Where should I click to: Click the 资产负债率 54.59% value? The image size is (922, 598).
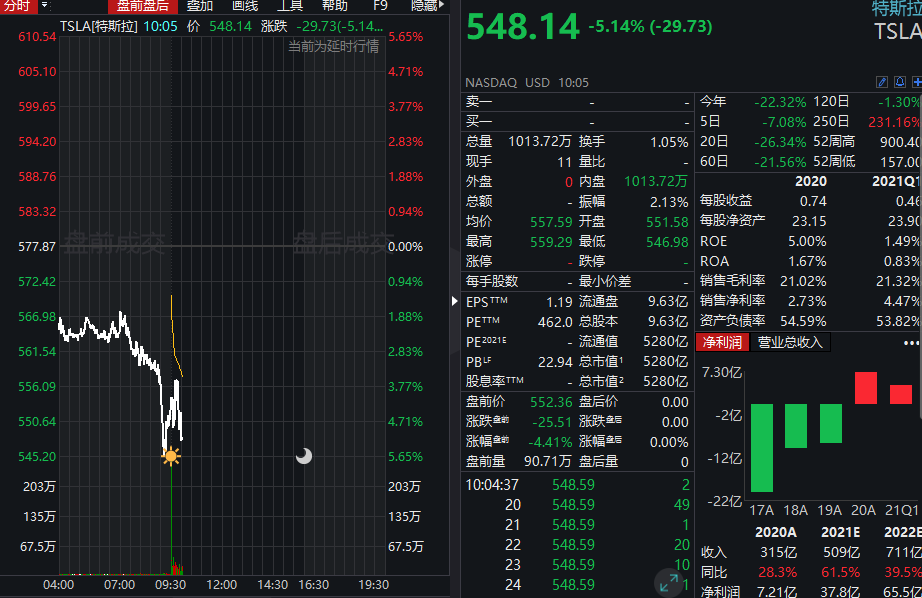pos(803,322)
